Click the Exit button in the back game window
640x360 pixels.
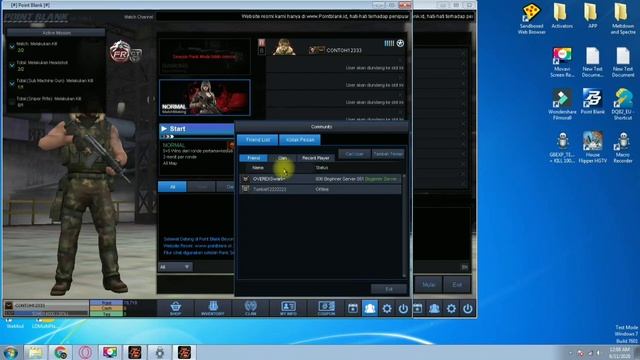[457, 284]
